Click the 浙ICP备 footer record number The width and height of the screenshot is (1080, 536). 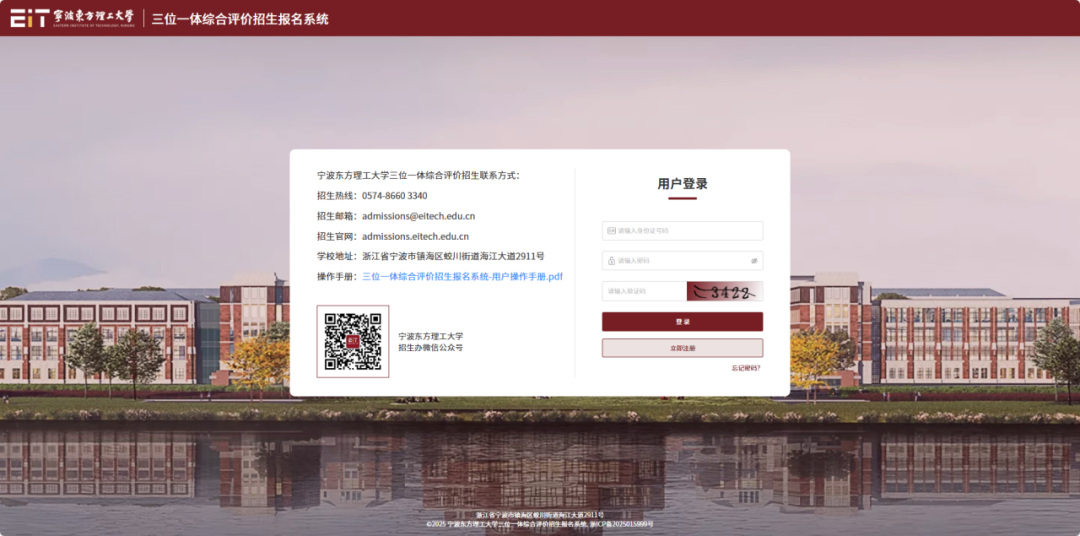[x=622, y=524]
